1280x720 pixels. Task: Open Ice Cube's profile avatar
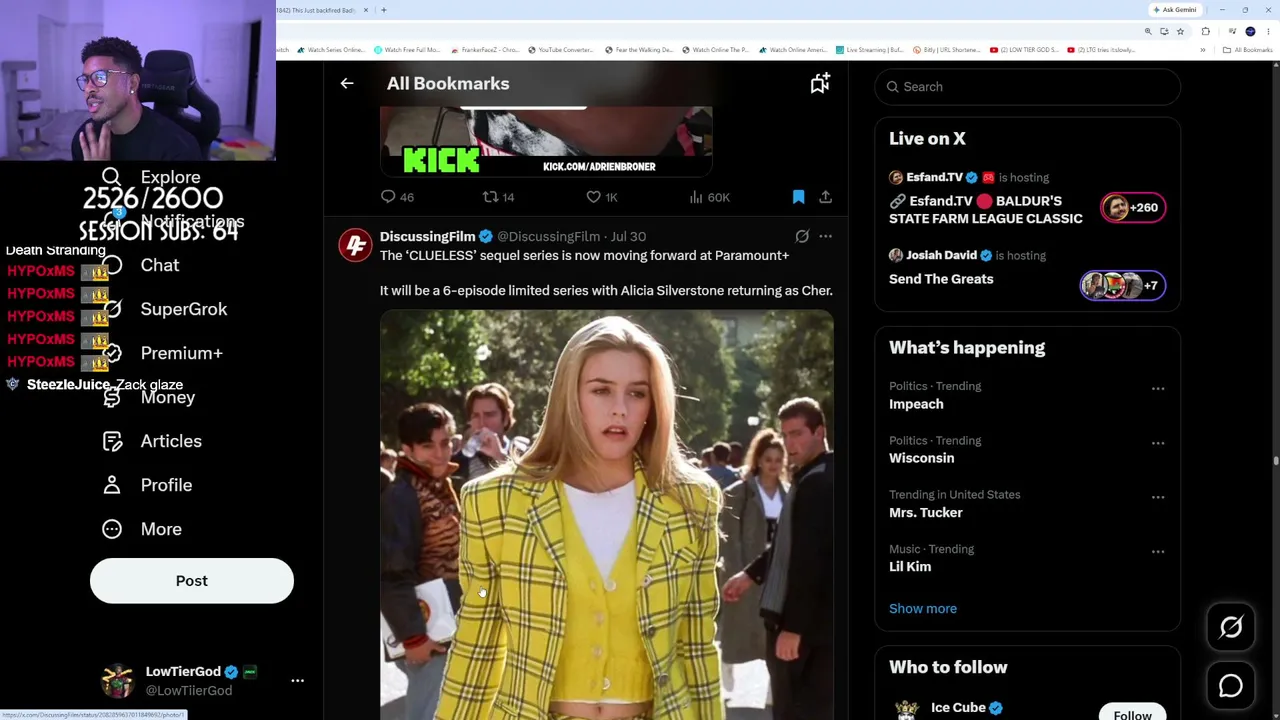pyautogui.click(x=907, y=710)
